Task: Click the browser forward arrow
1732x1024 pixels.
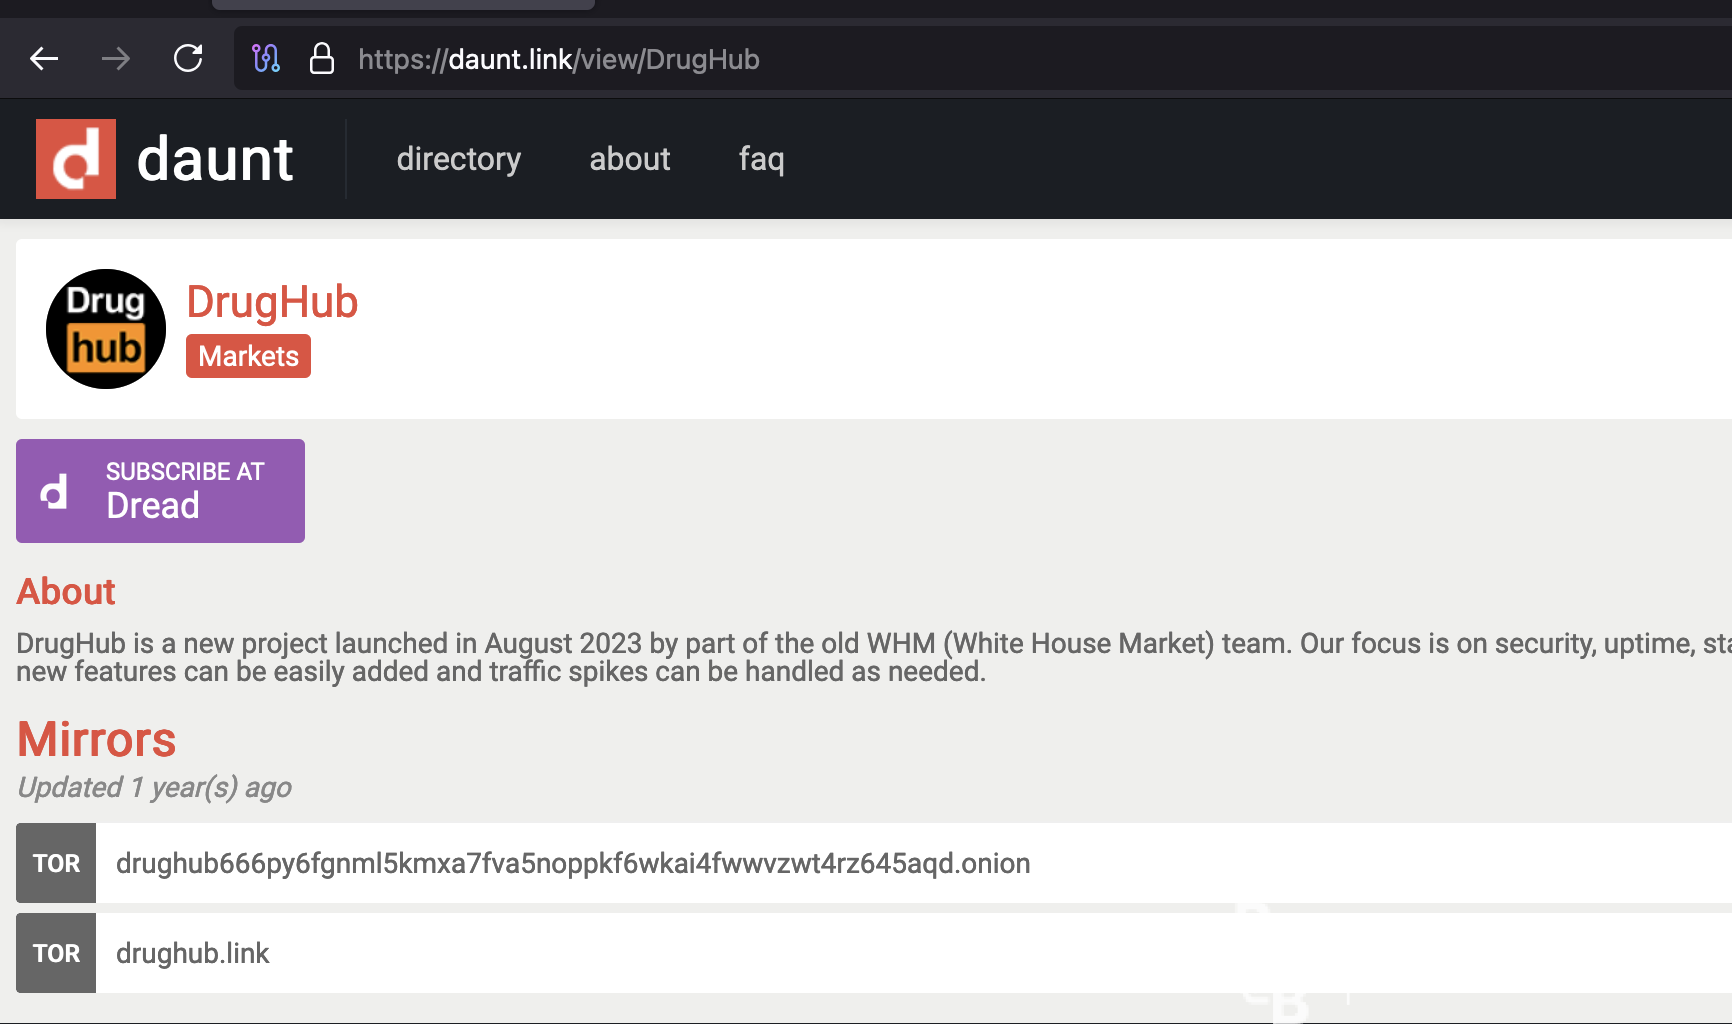Action: point(116,59)
